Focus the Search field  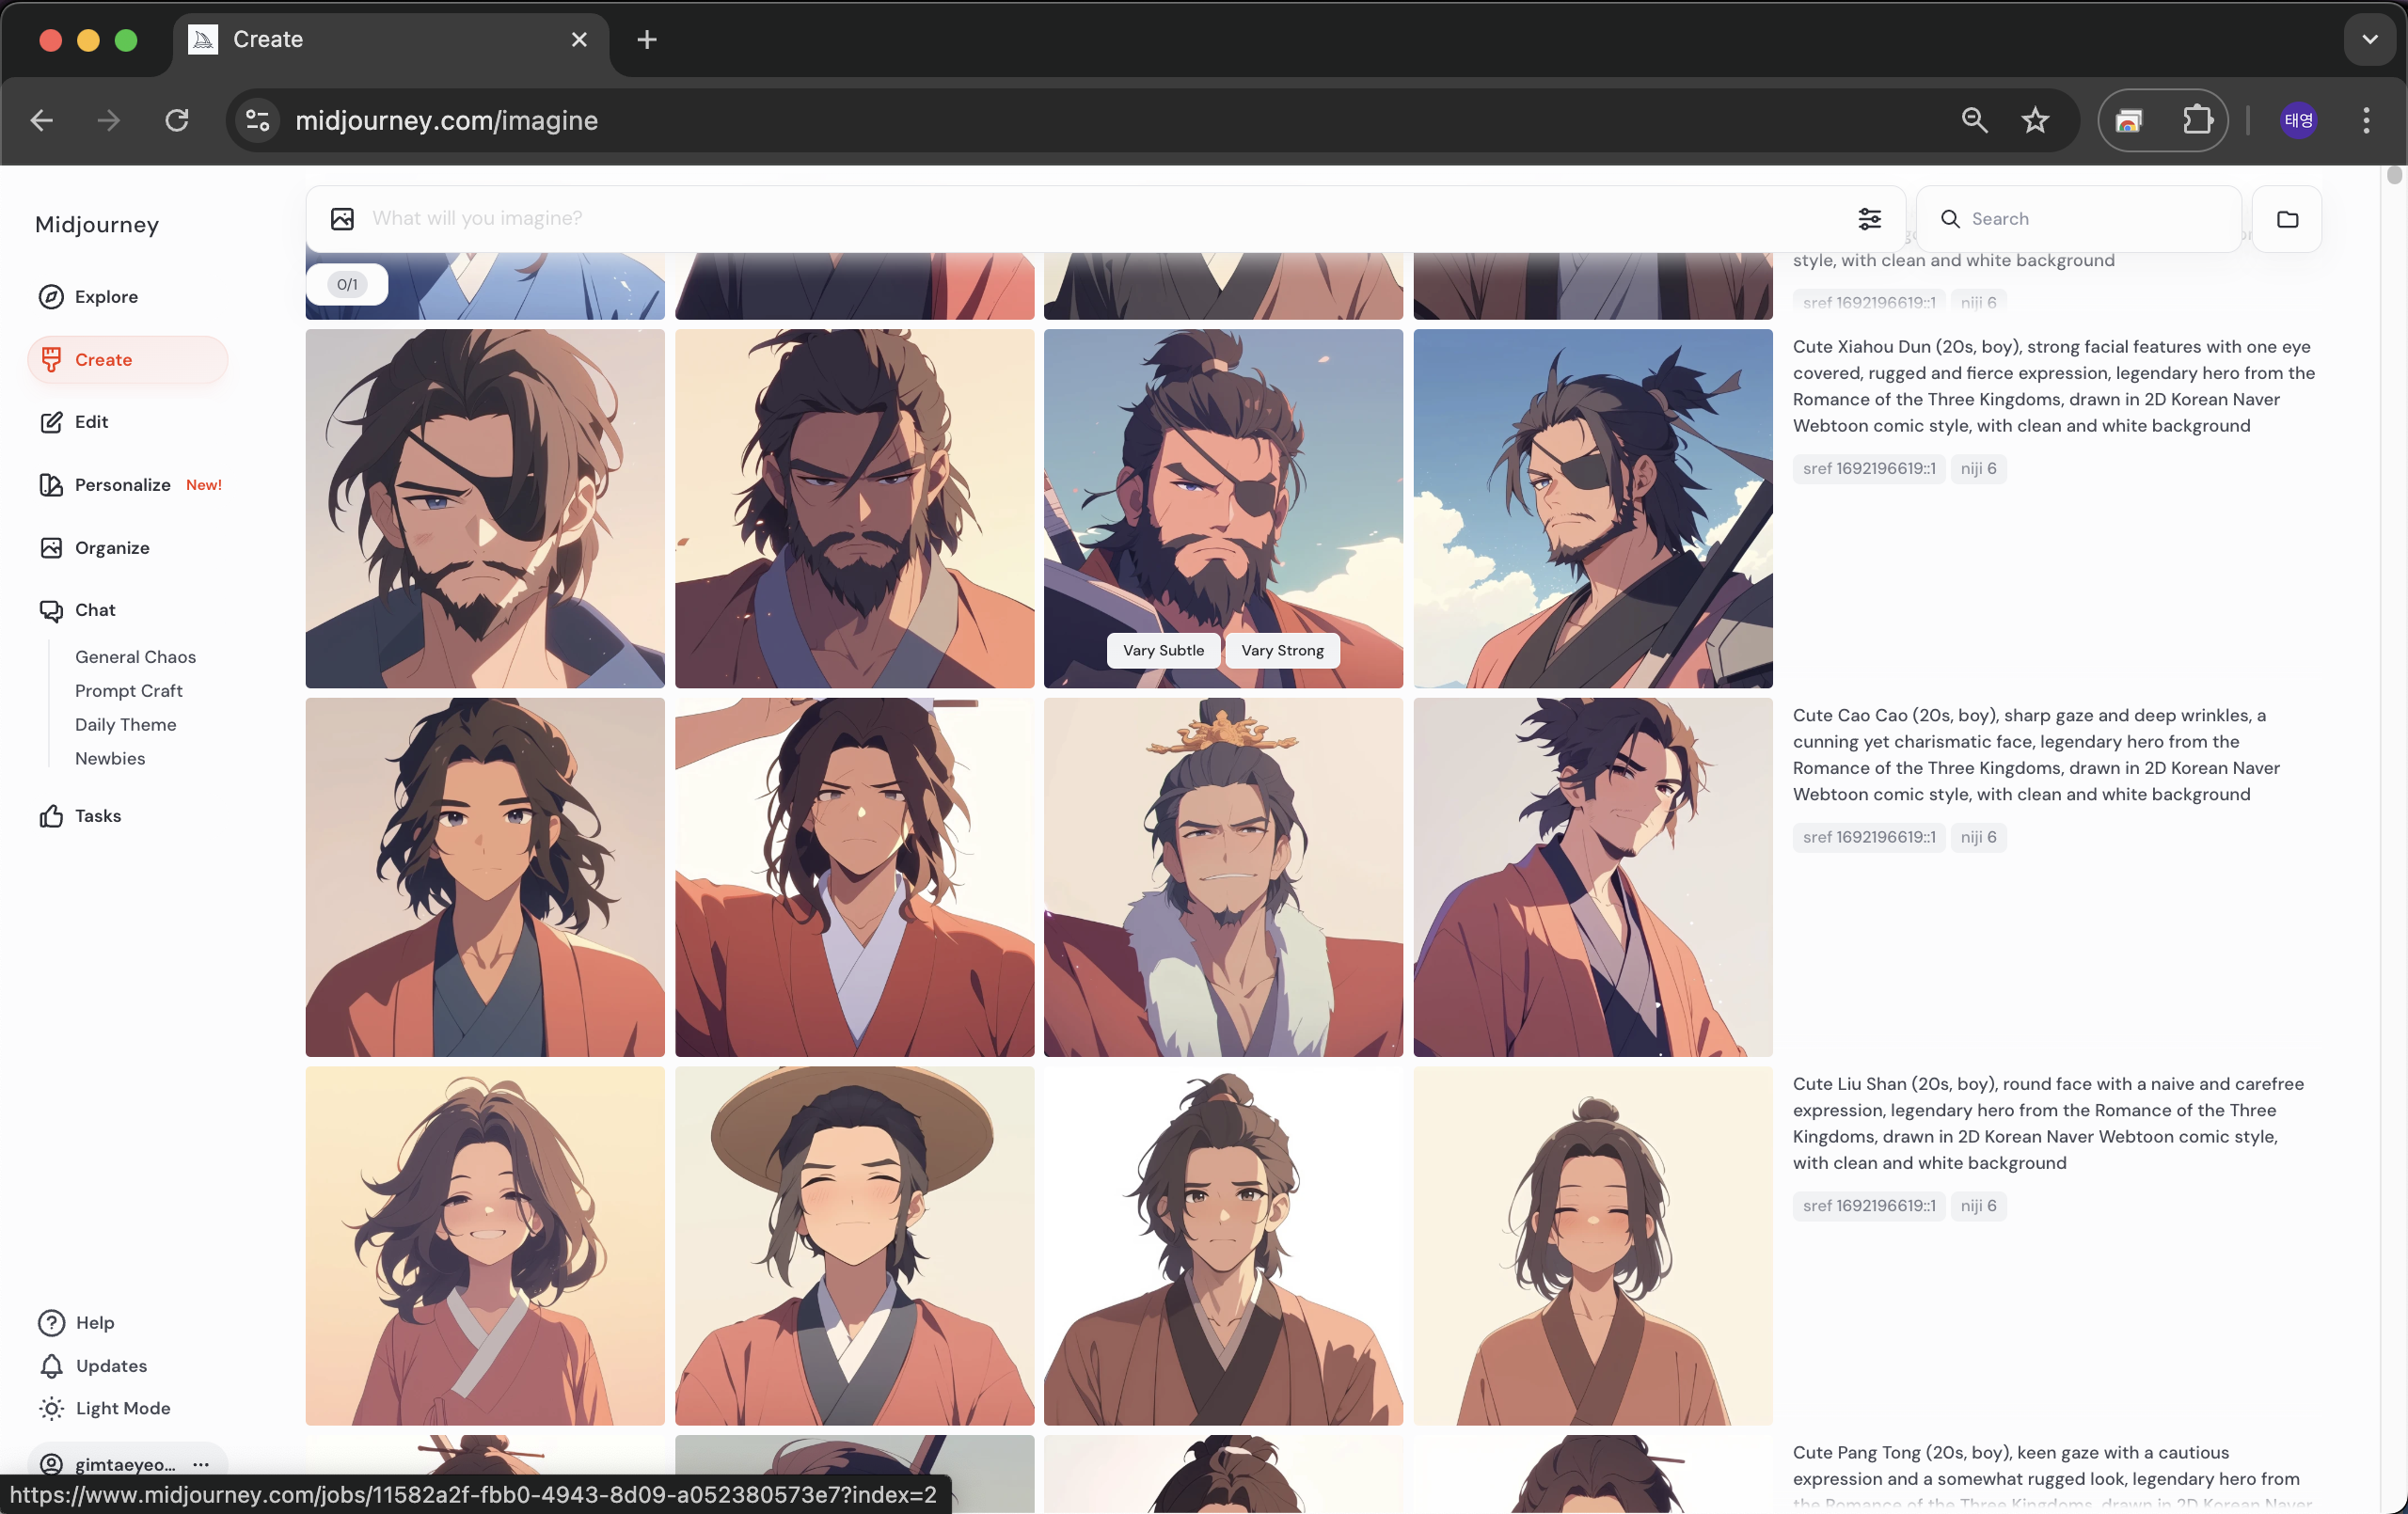click(x=2078, y=219)
